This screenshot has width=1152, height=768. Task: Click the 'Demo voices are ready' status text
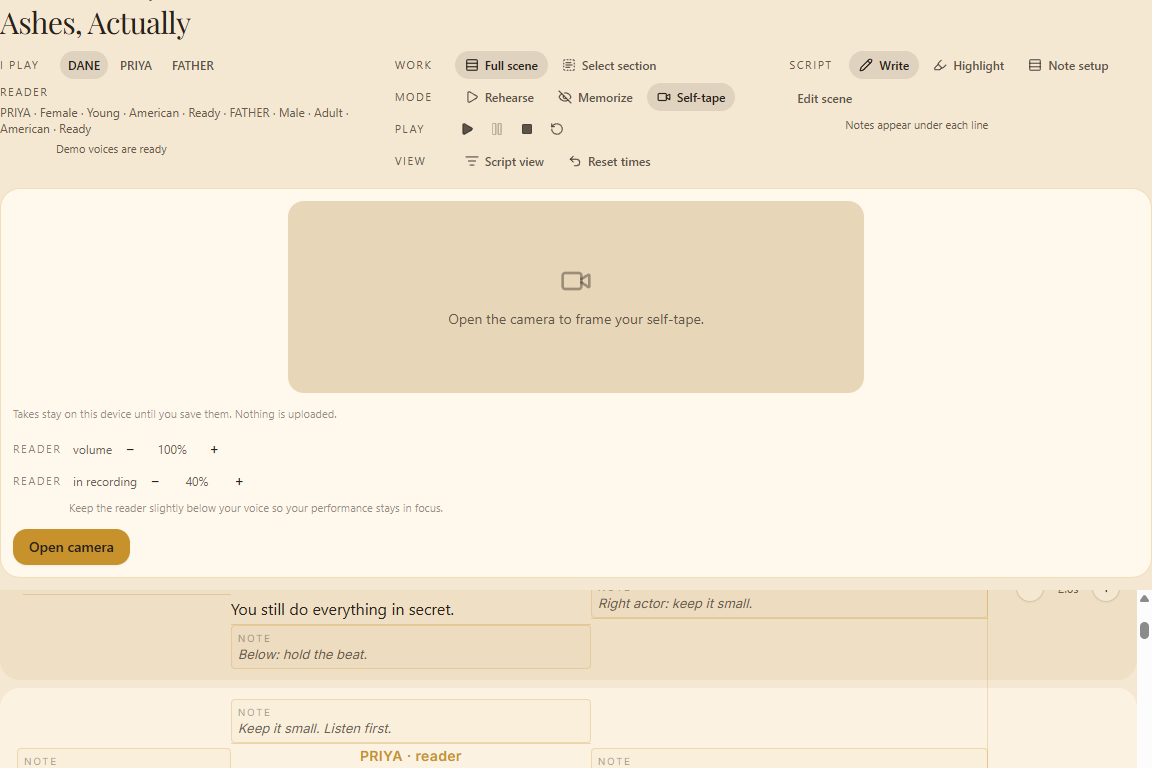click(x=112, y=149)
